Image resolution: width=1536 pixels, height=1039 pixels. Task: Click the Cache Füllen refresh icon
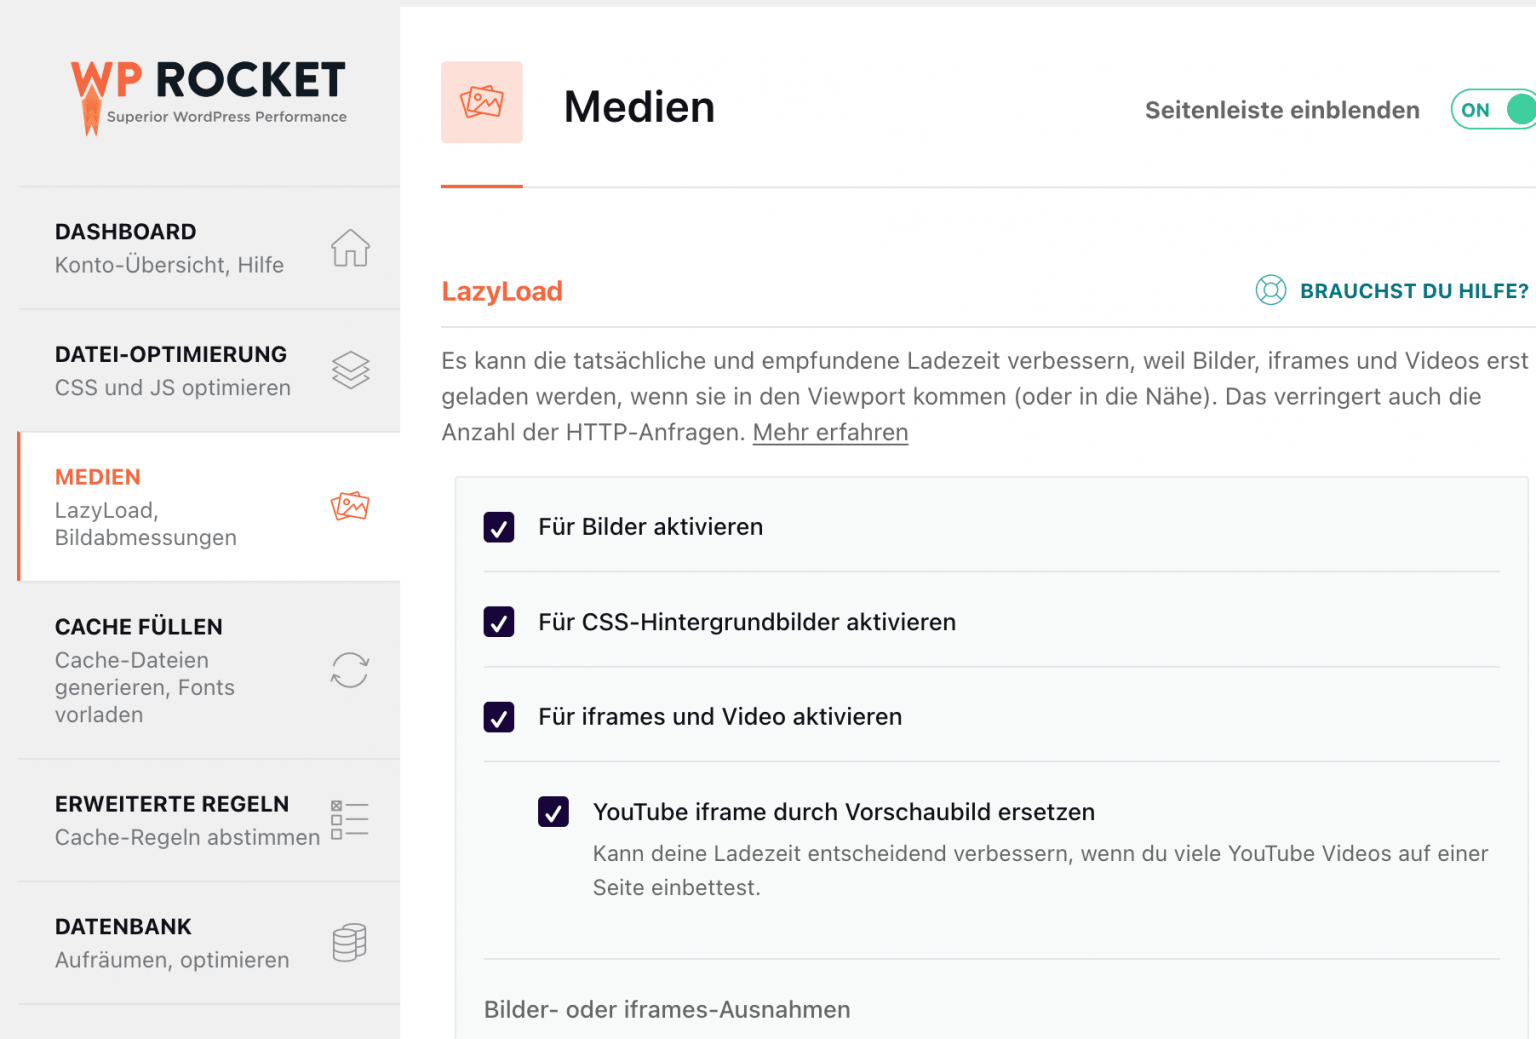349,670
